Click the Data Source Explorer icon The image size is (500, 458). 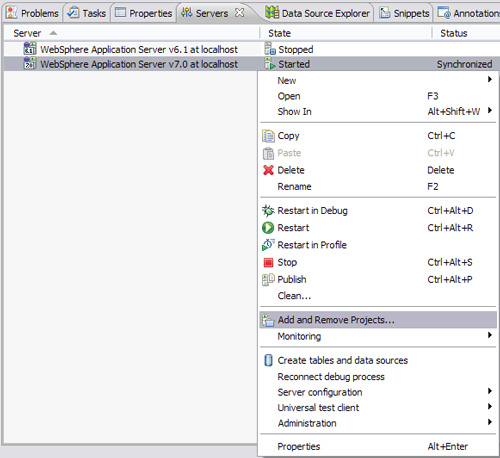272,13
